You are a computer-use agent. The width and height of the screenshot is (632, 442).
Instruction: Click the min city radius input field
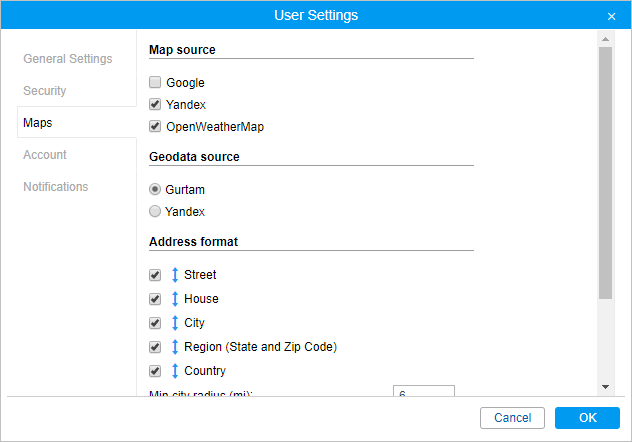[x=424, y=393]
